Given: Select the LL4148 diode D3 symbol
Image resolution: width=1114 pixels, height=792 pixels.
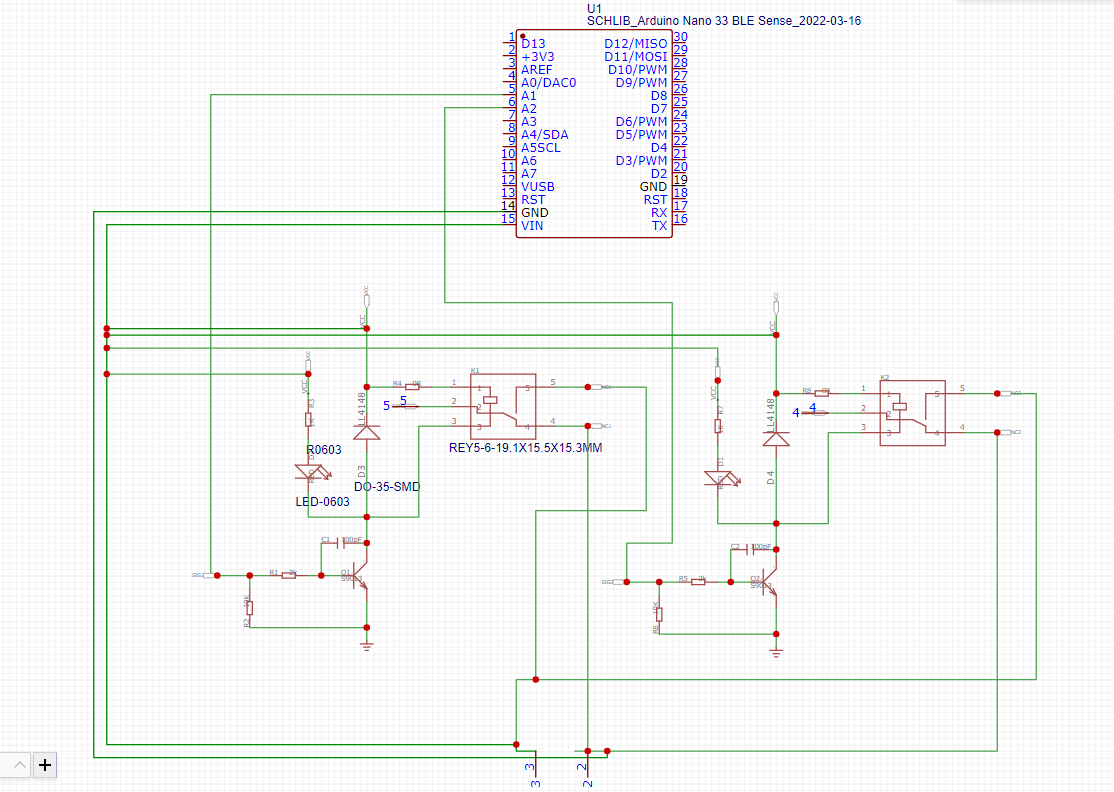Looking at the screenshot, I should click(x=367, y=432).
